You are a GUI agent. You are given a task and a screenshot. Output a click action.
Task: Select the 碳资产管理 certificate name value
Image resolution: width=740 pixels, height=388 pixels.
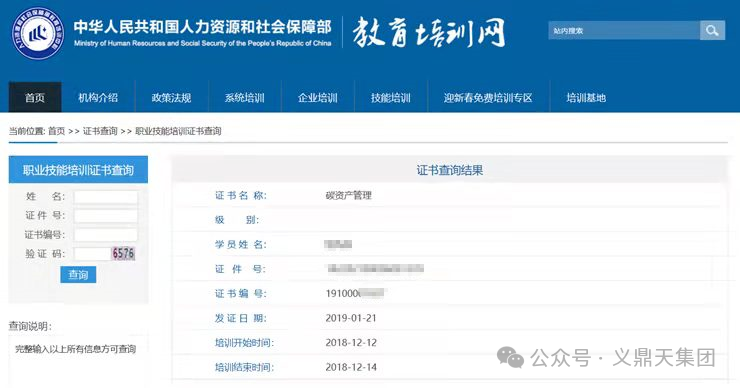click(349, 195)
